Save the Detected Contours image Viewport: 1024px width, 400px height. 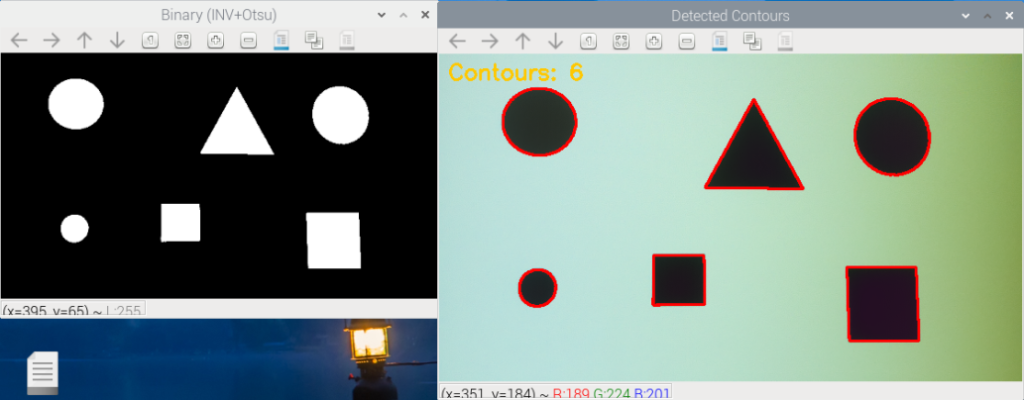(719, 41)
